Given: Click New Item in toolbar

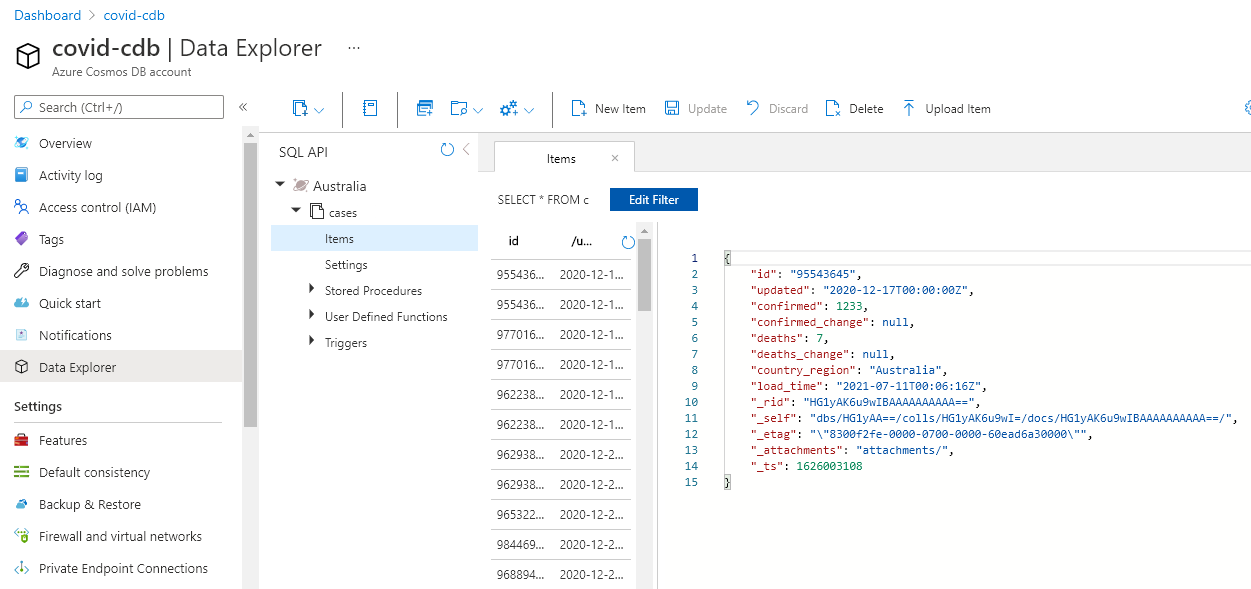Looking at the screenshot, I should point(608,108).
